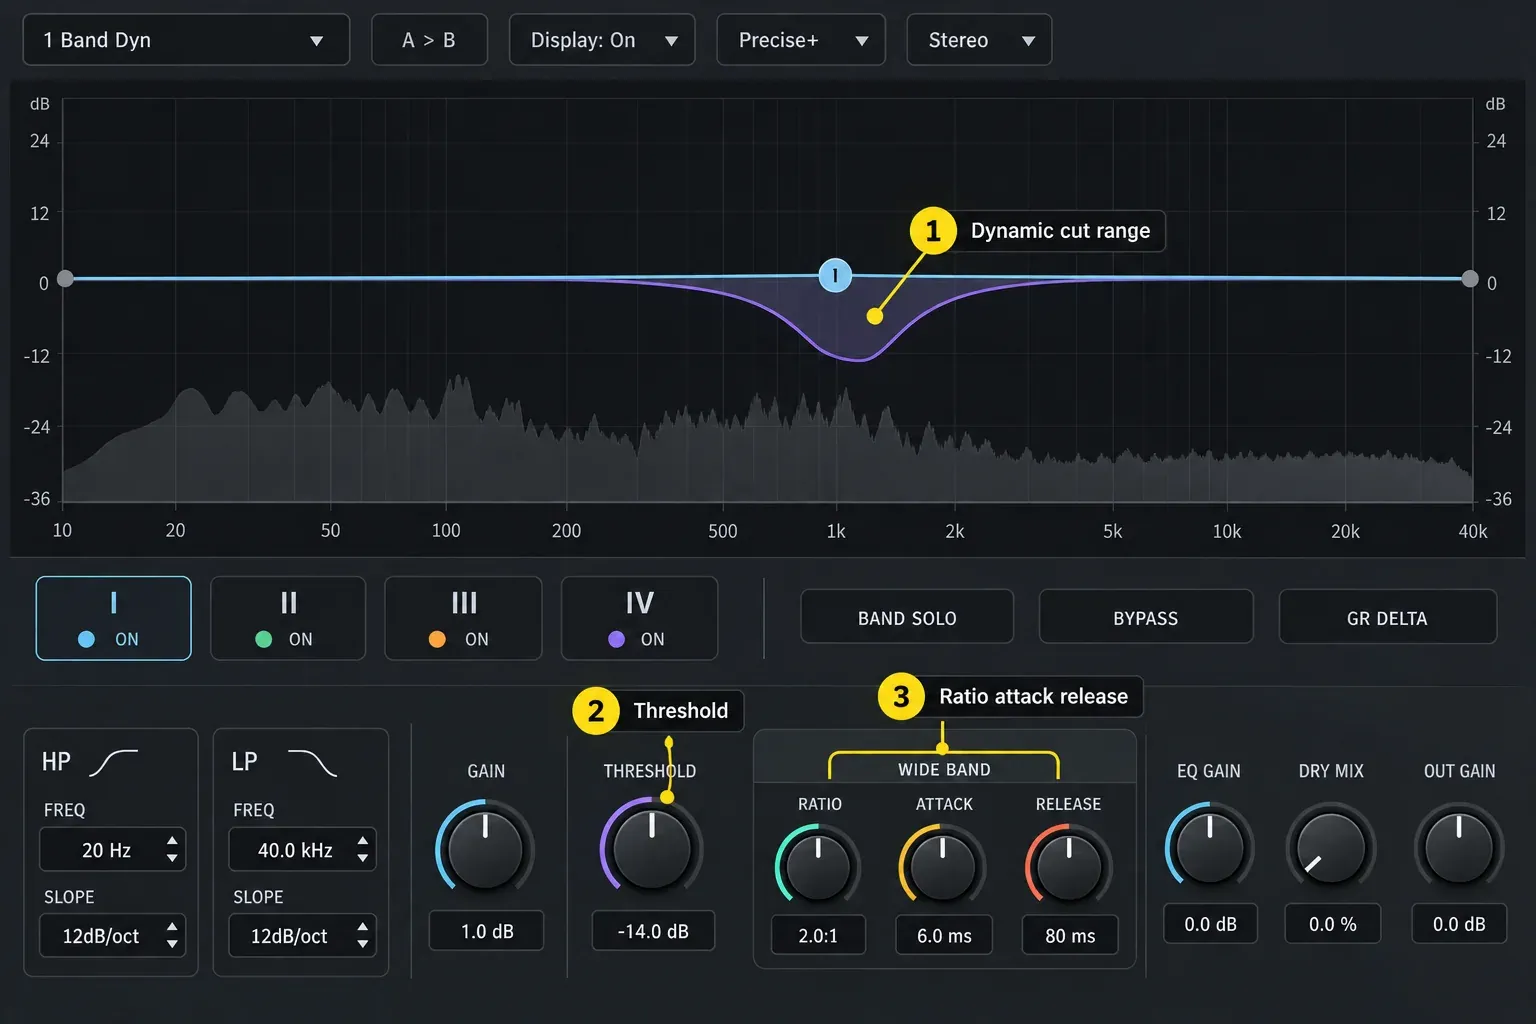The width and height of the screenshot is (1536, 1024).
Task: Toggle the Bypass button
Action: pyautogui.click(x=1146, y=617)
